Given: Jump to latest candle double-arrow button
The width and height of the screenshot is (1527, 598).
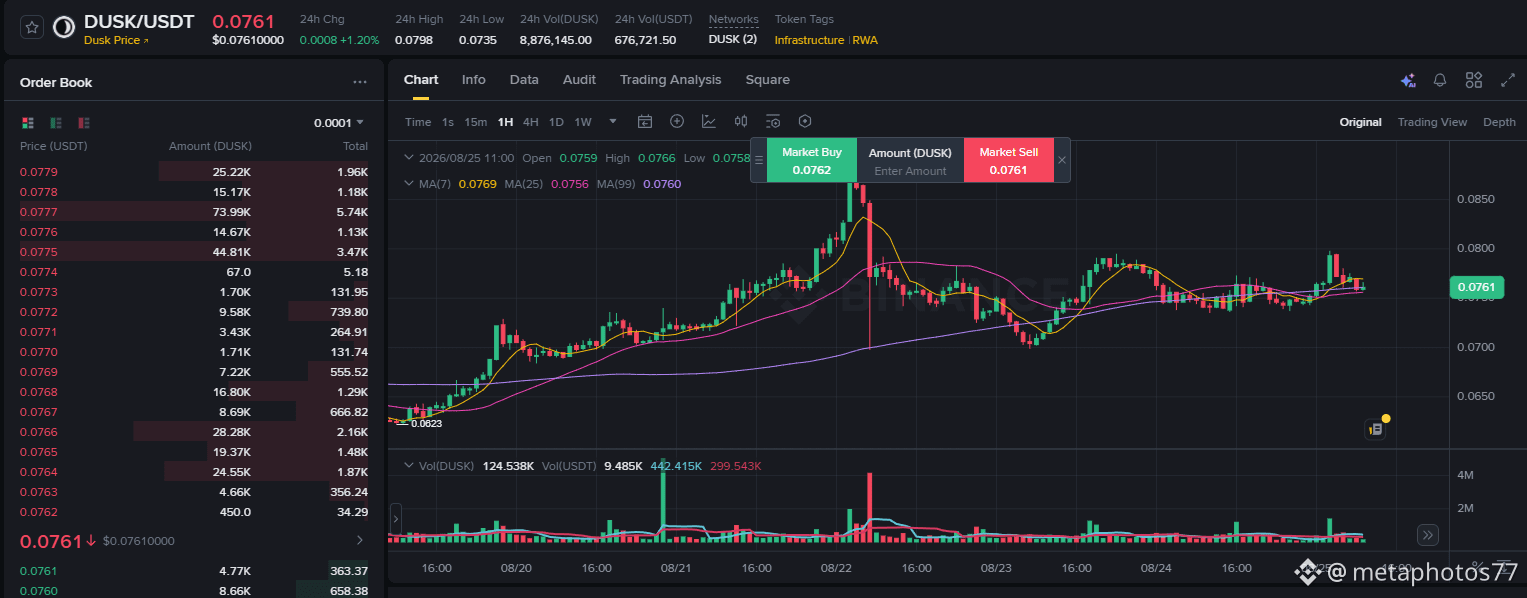Looking at the screenshot, I should click(x=1428, y=535).
